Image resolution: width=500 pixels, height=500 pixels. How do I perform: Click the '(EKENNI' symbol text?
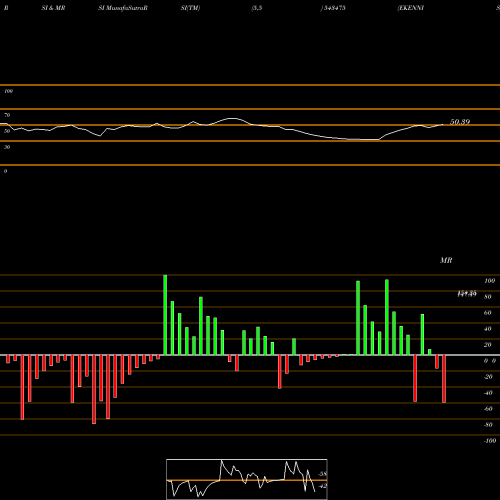(411, 8)
